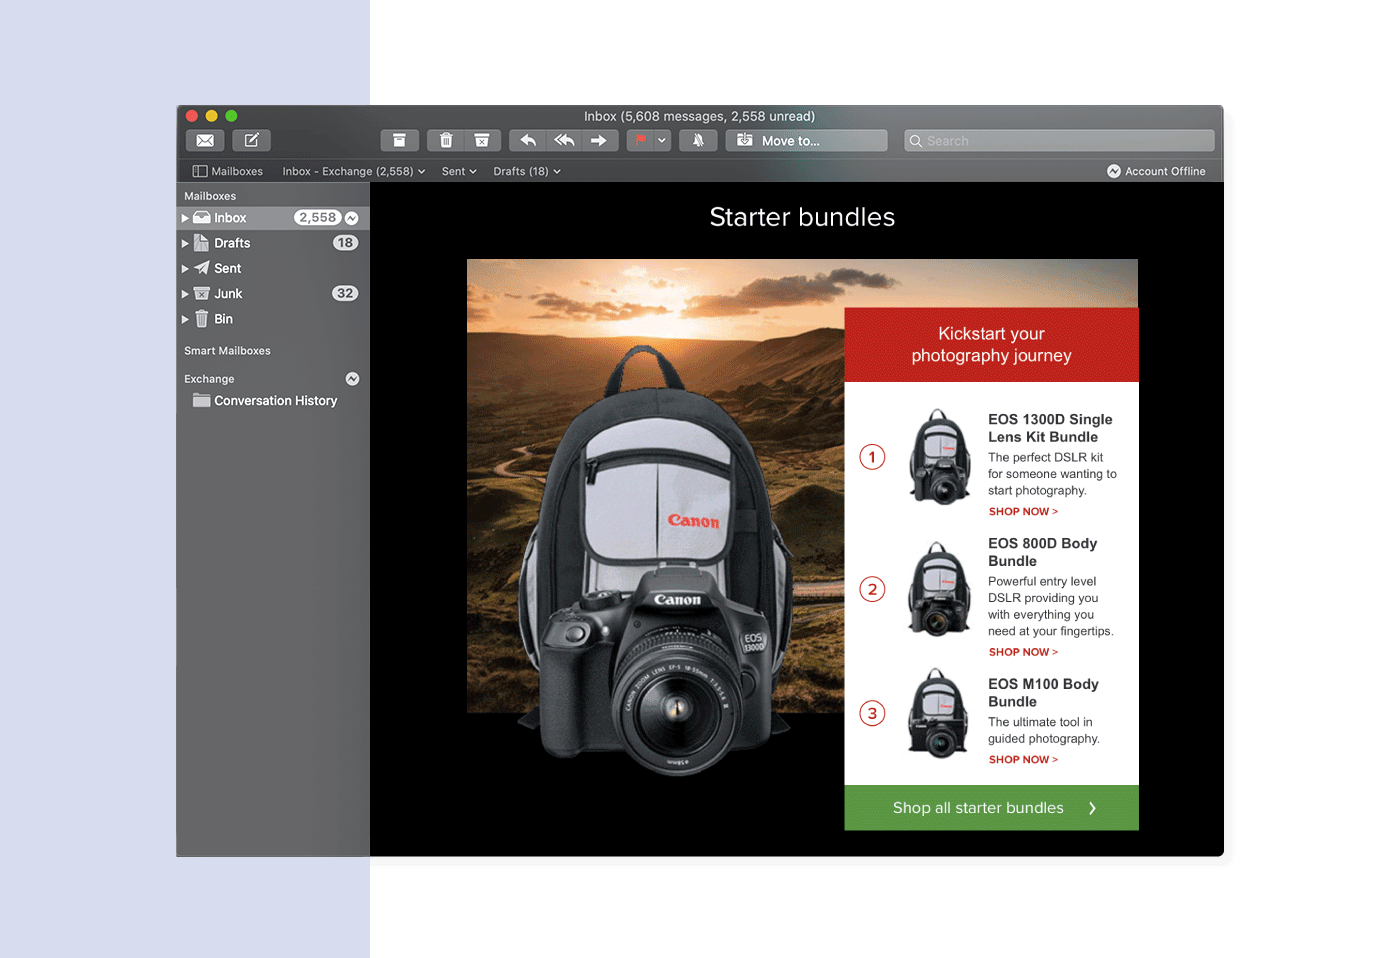Open the Sent favorites dropdown
1400x958 pixels.
[x=459, y=171]
